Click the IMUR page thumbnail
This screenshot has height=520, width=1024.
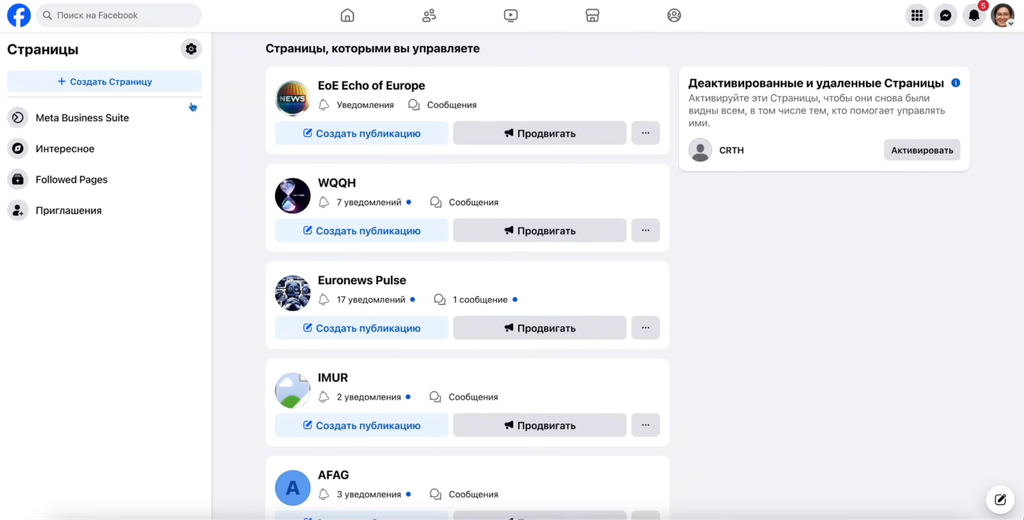(293, 391)
